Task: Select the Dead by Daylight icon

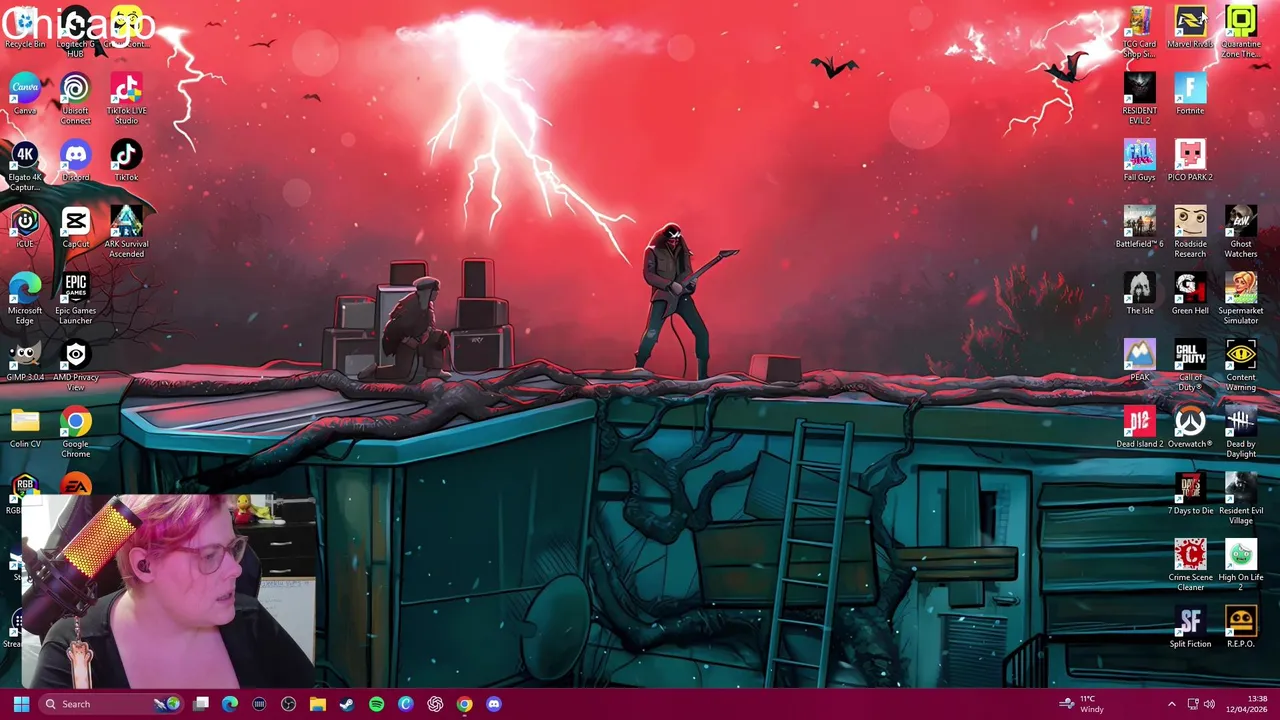Action: click(1241, 432)
